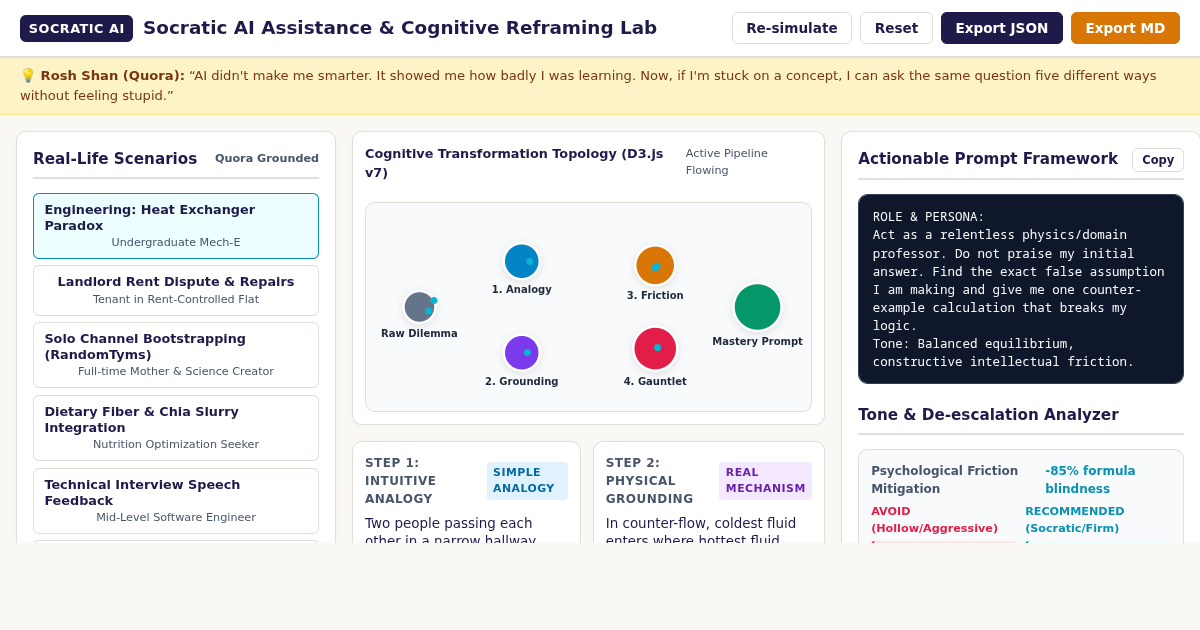
Task: Click the -85% formula blindness metric
Action: pos(1090,480)
